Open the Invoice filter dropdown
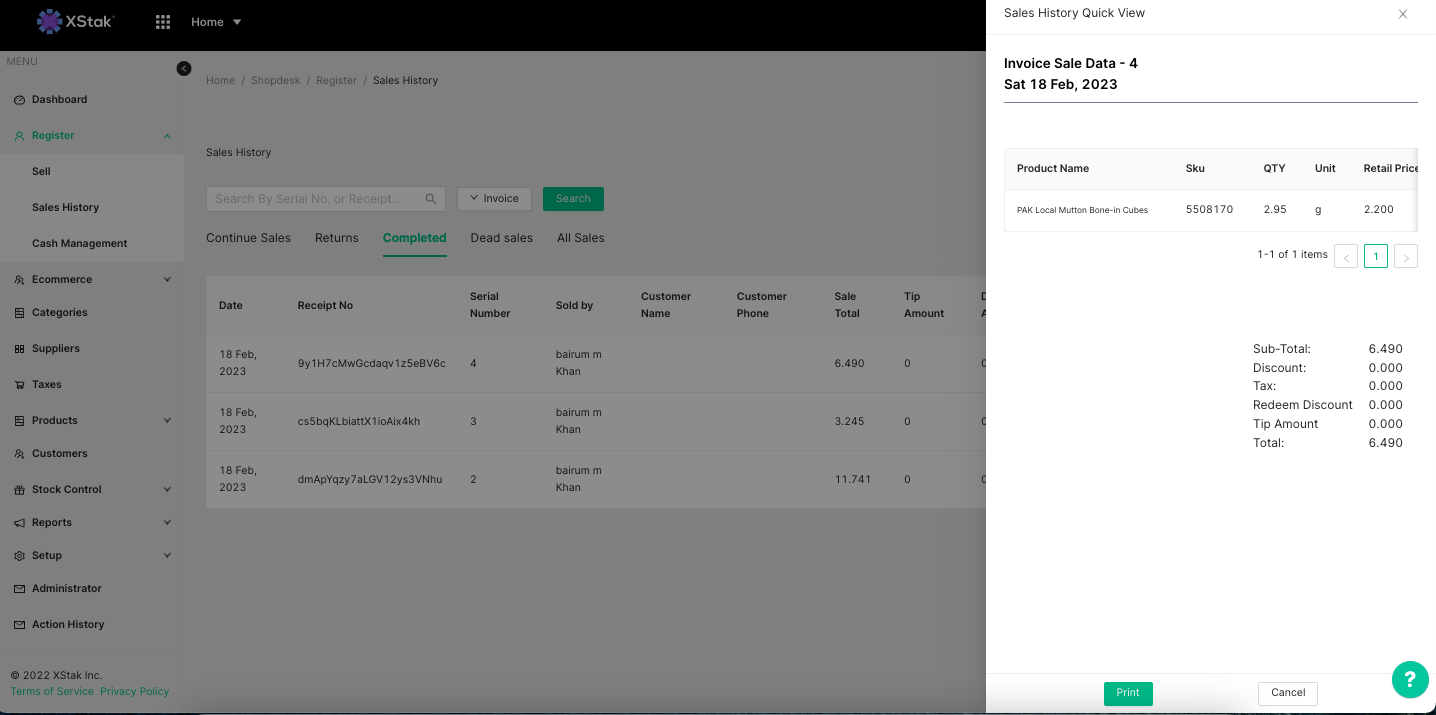Image resolution: width=1436 pixels, height=715 pixels. (x=494, y=199)
